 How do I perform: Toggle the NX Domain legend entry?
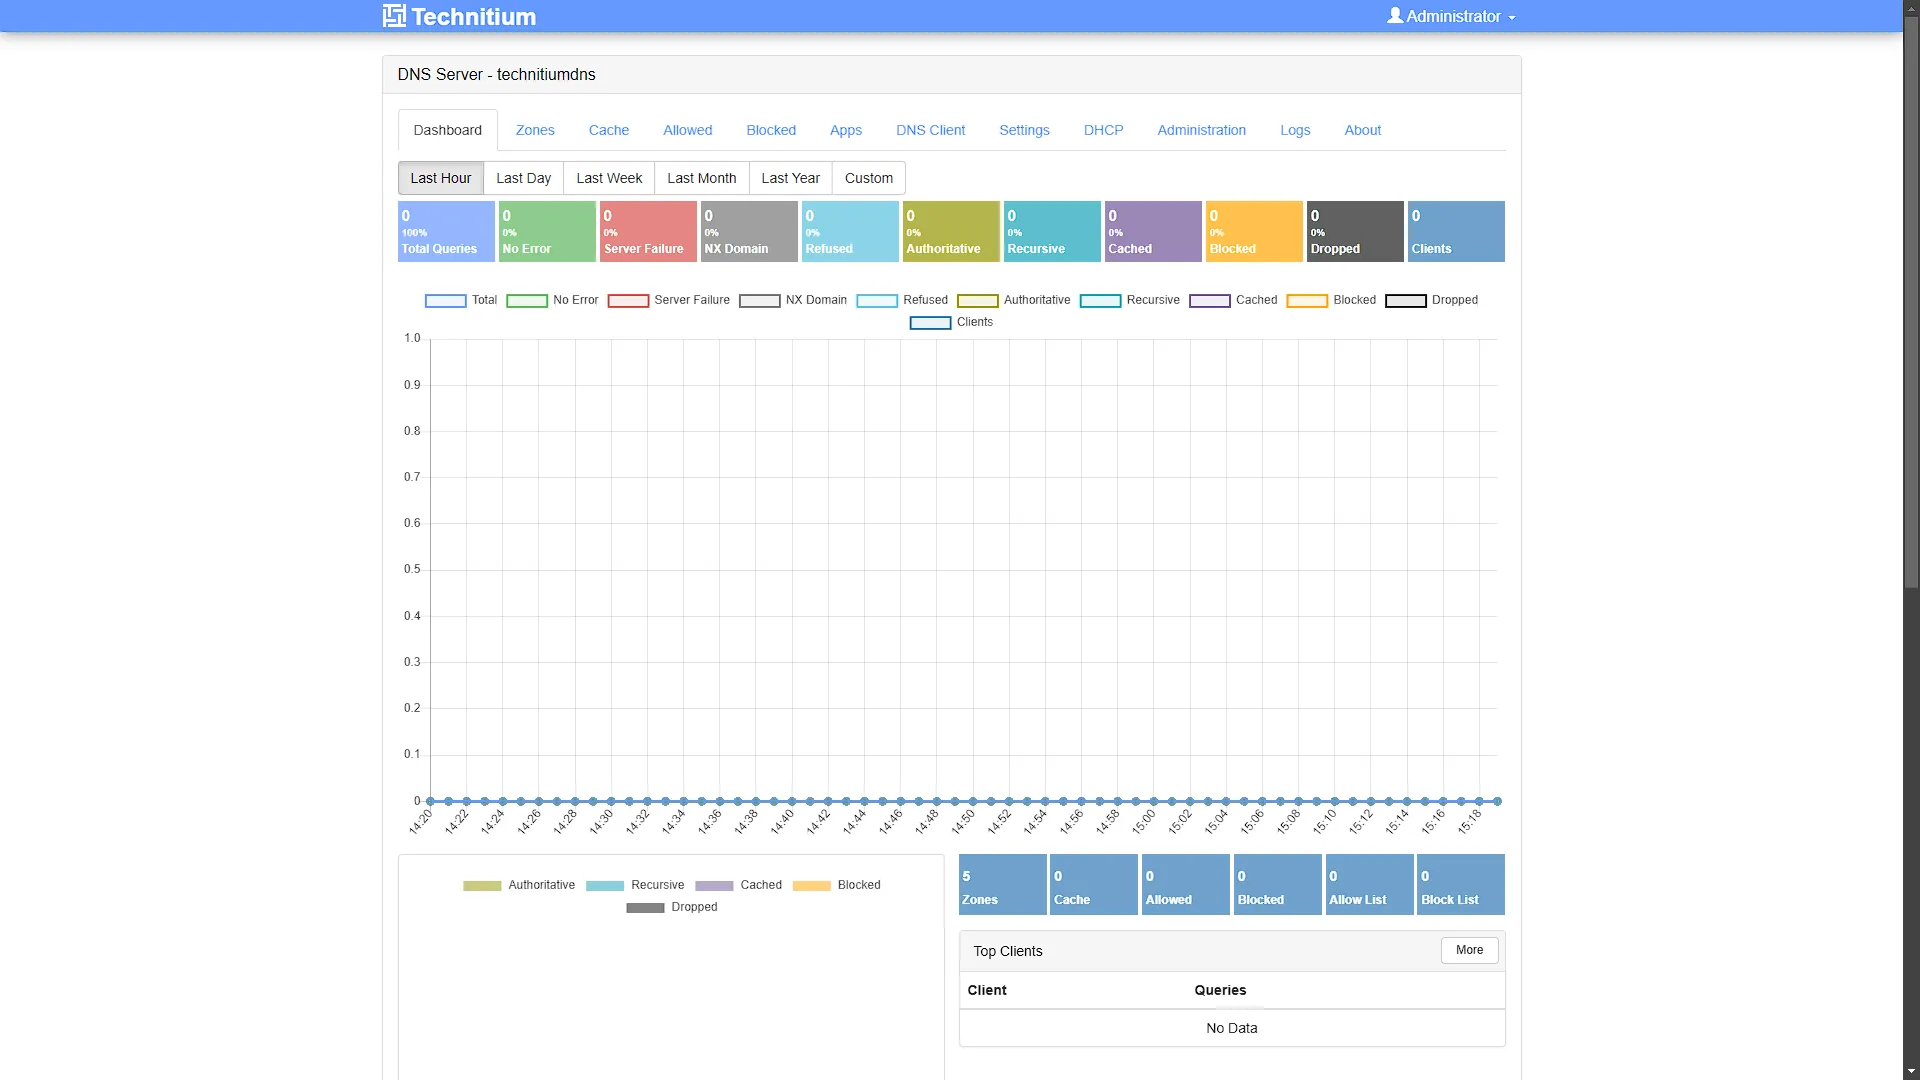pos(793,300)
